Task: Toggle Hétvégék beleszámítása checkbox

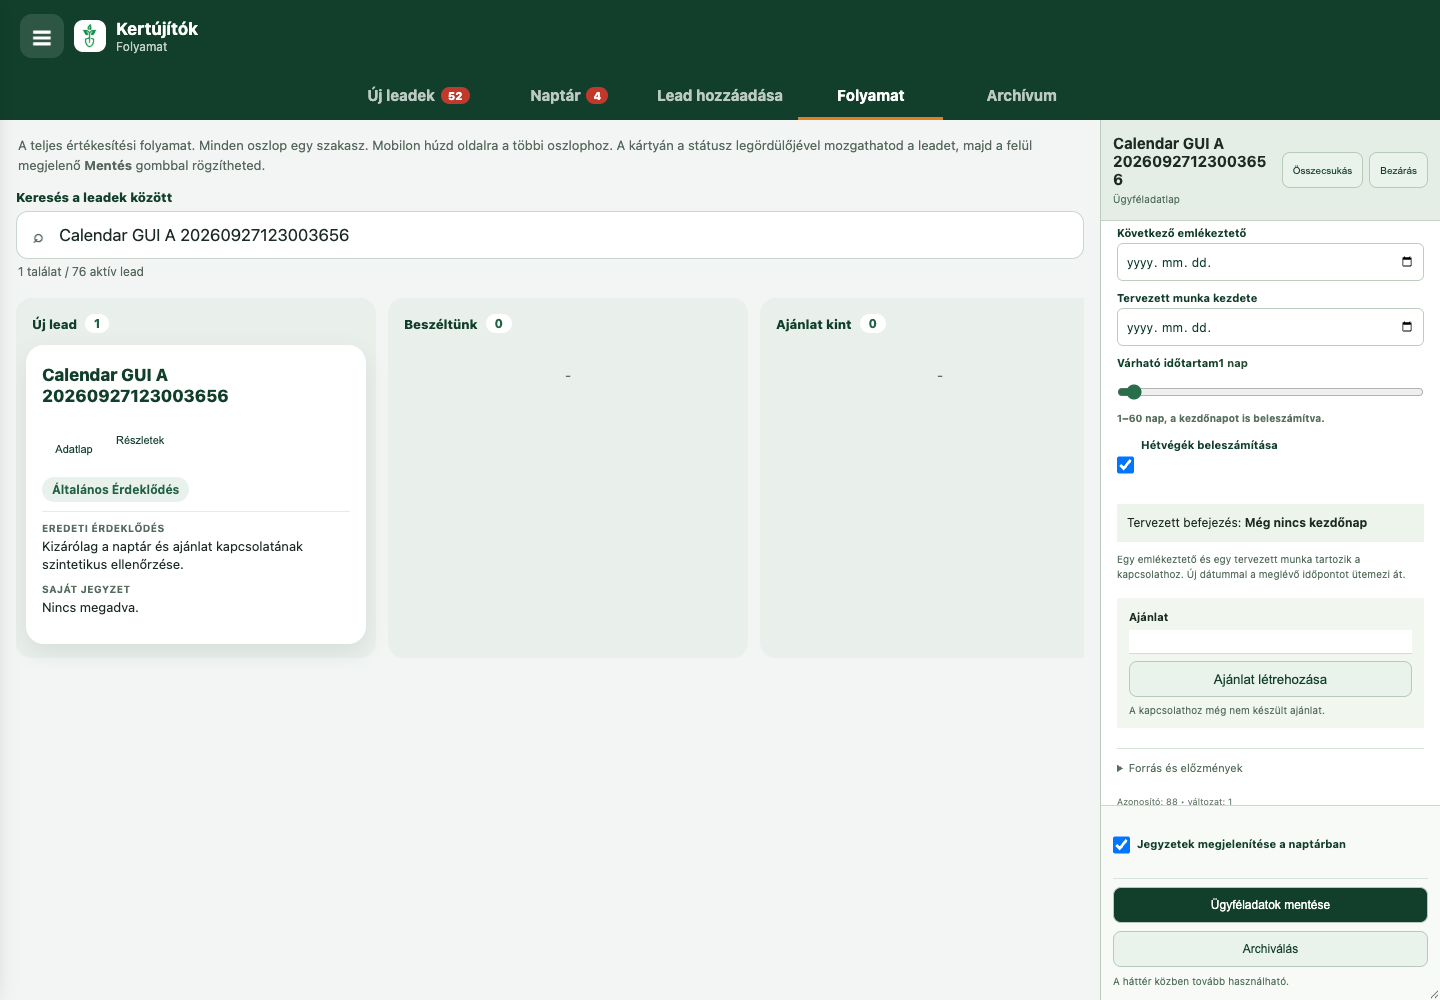Action: tap(1125, 465)
